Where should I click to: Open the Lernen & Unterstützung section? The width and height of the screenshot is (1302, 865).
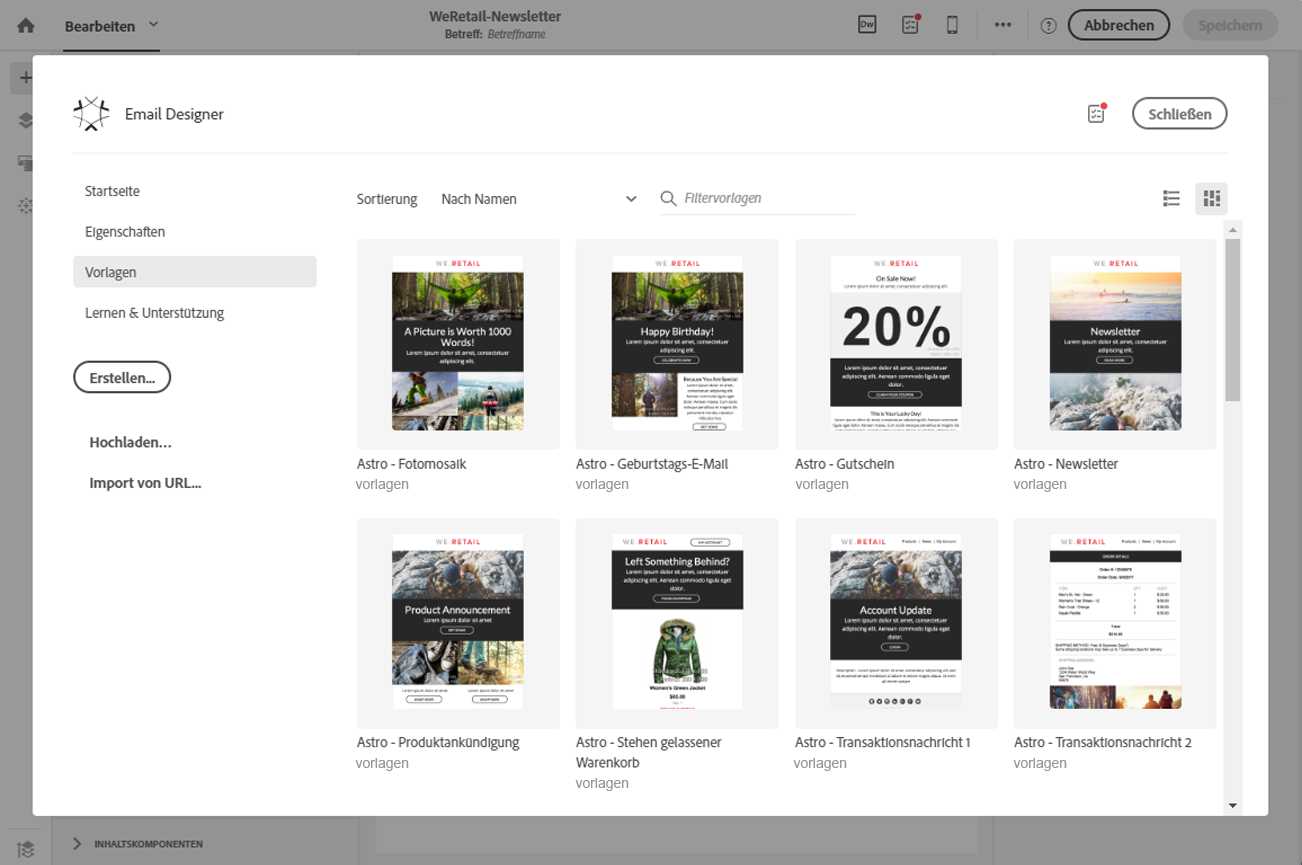click(154, 313)
